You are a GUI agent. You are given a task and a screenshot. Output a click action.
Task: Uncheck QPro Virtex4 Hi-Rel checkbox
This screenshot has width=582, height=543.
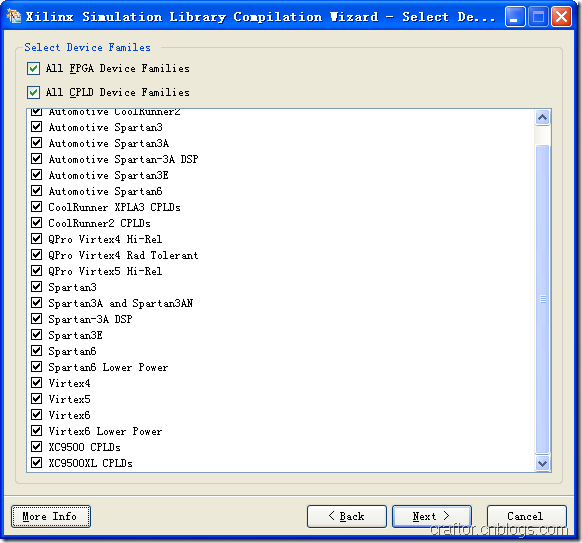(x=36, y=238)
